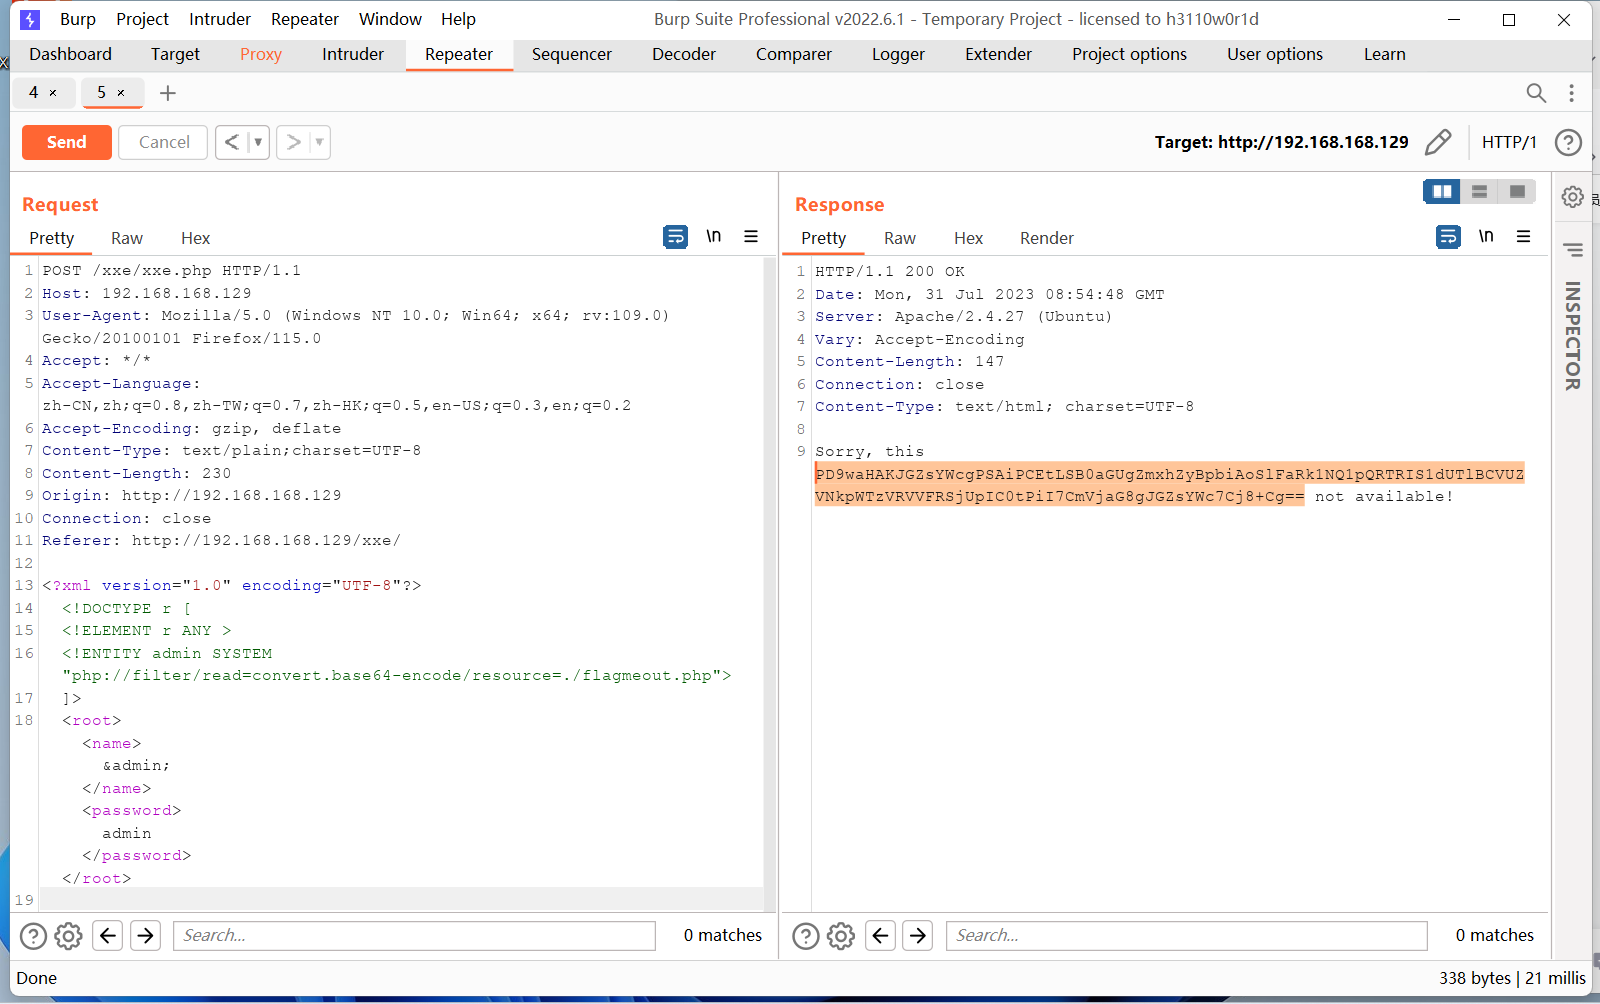Open the Window menu
Viewport: 1600px width, 1004px height.
pos(390,19)
